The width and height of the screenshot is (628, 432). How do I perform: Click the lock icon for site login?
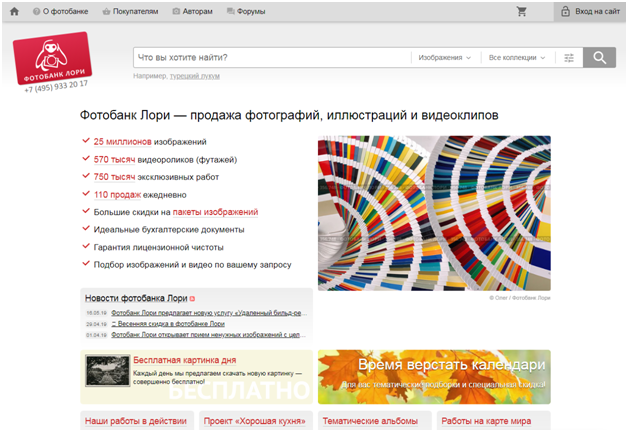(565, 11)
